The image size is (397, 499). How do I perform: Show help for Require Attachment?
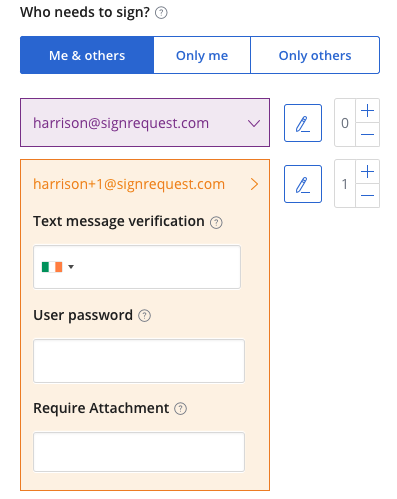180,408
